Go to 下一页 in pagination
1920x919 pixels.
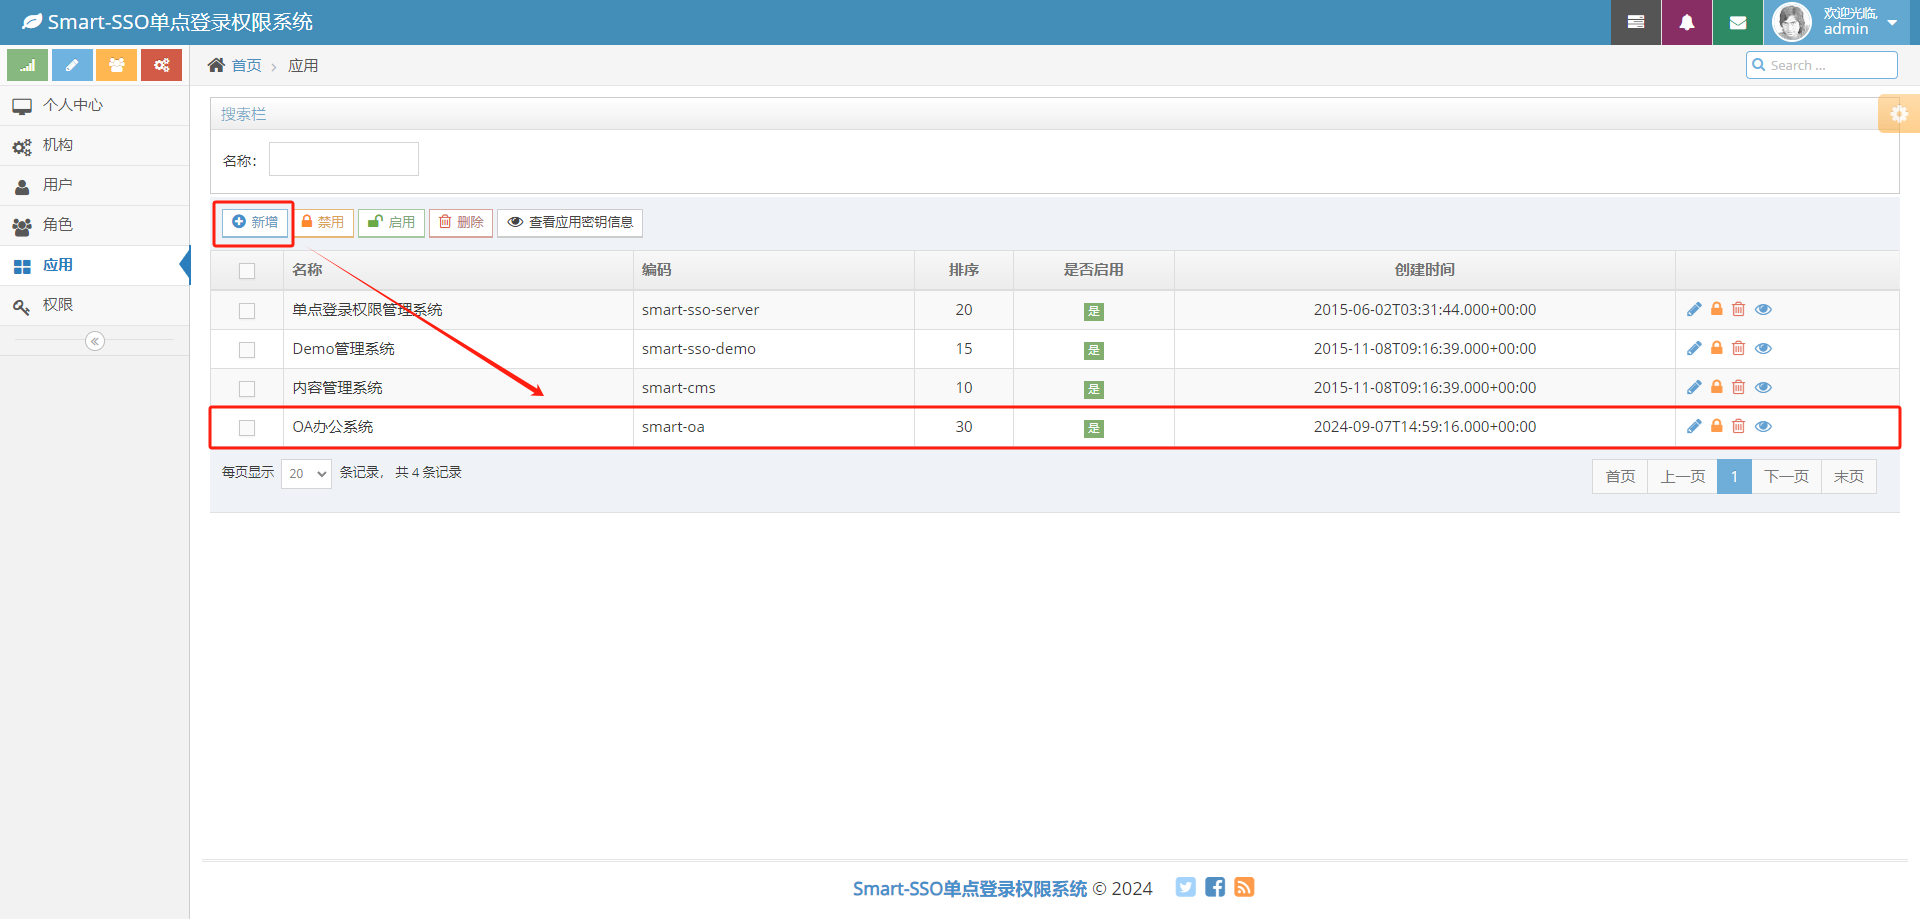(x=1786, y=476)
